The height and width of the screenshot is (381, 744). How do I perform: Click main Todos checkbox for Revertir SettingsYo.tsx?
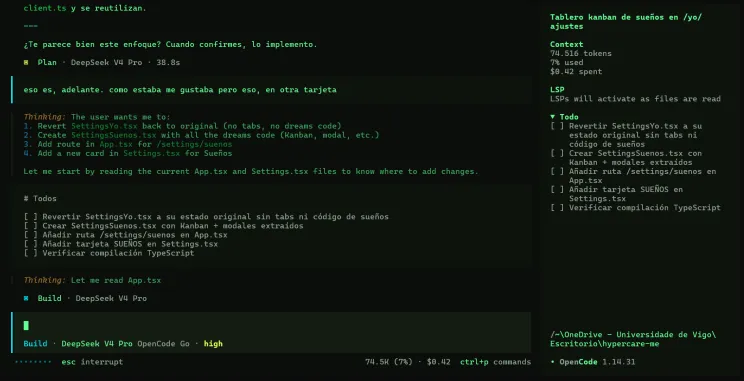(x=30, y=217)
